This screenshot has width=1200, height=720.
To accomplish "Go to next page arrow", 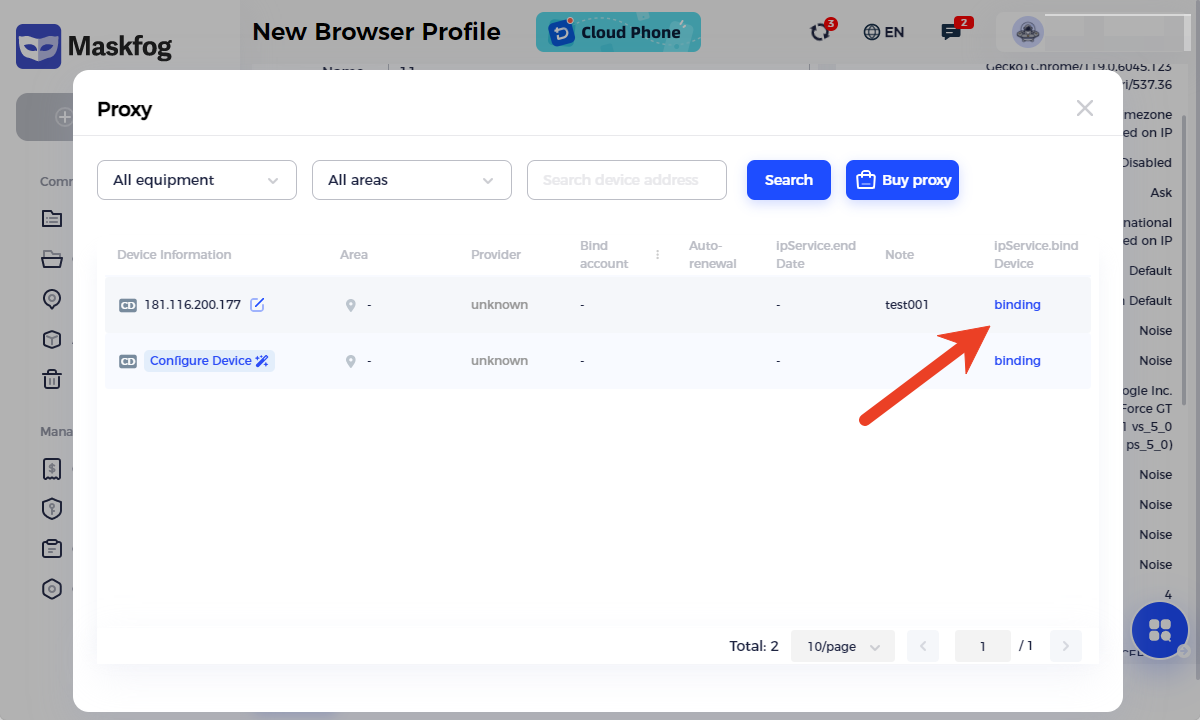I will coord(1066,646).
